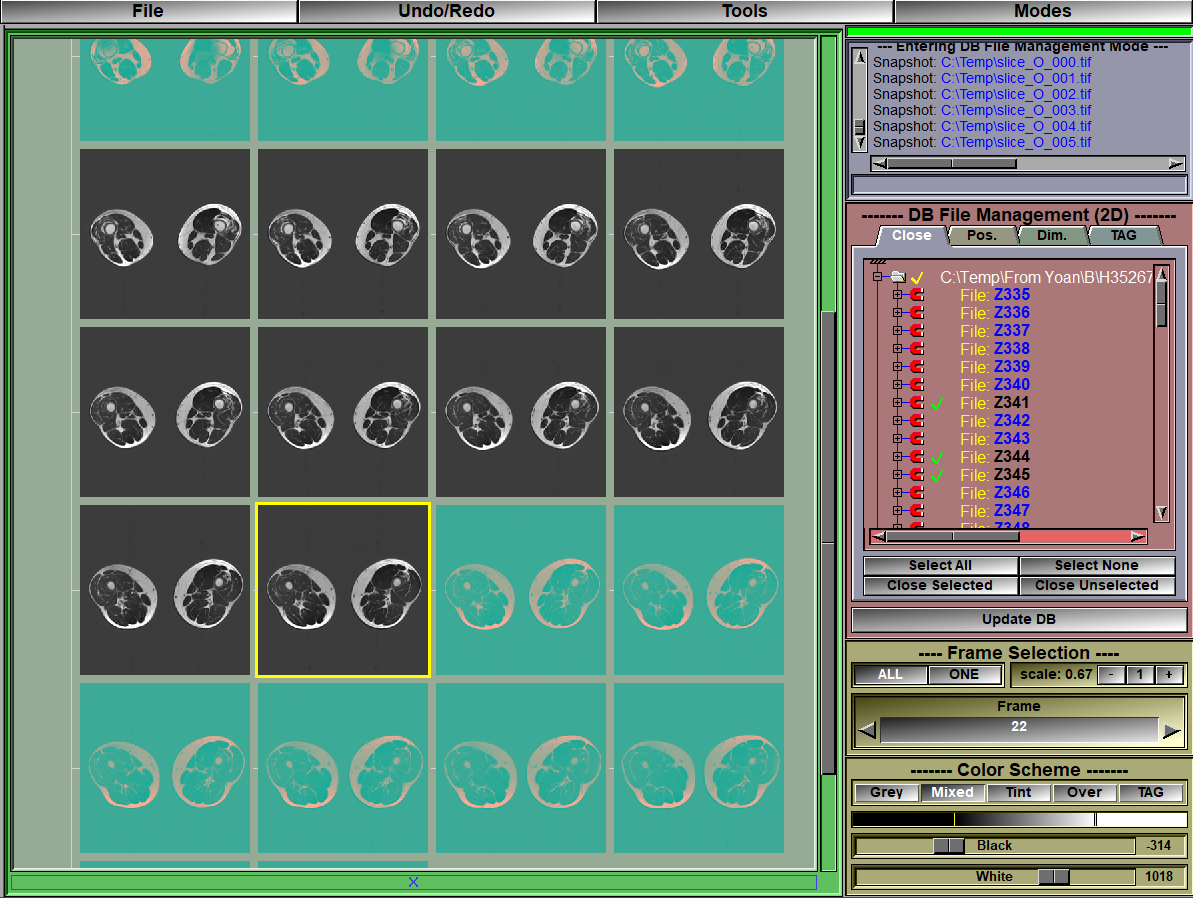Collapse the C:\Temp\From Yoan root folder node
The width and height of the screenshot is (1193, 898).
tap(877, 276)
